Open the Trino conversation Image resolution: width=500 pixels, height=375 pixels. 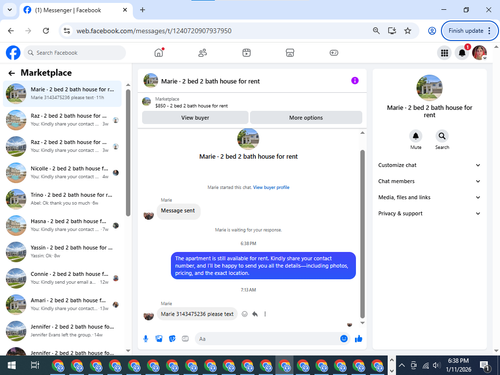(62, 199)
